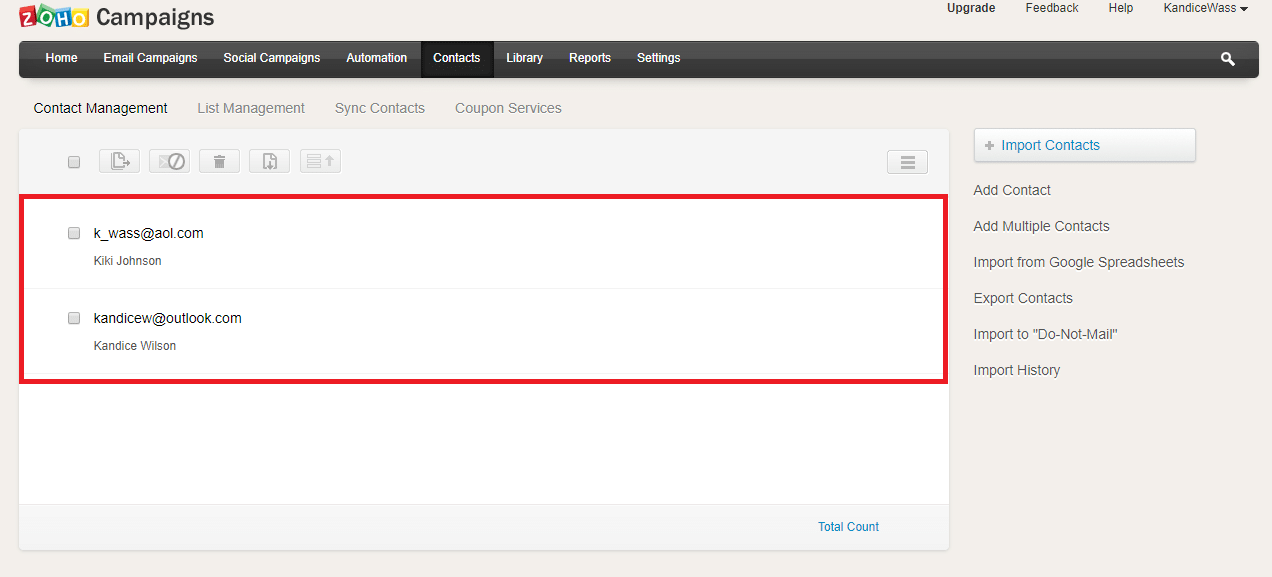
Task: Open the Home menu
Action: tap(61, 58)
